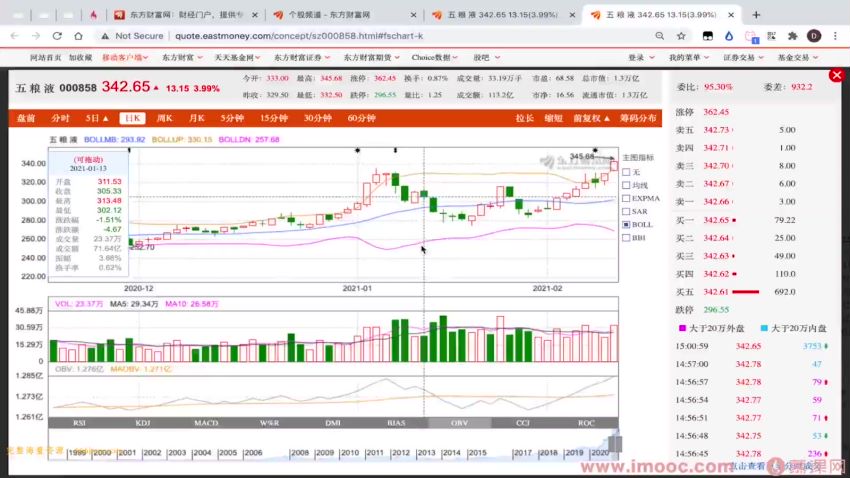Close the 东方财富网 财经门户 tab
The width and height of the screenshot is (850, 478).
point(255,15)
